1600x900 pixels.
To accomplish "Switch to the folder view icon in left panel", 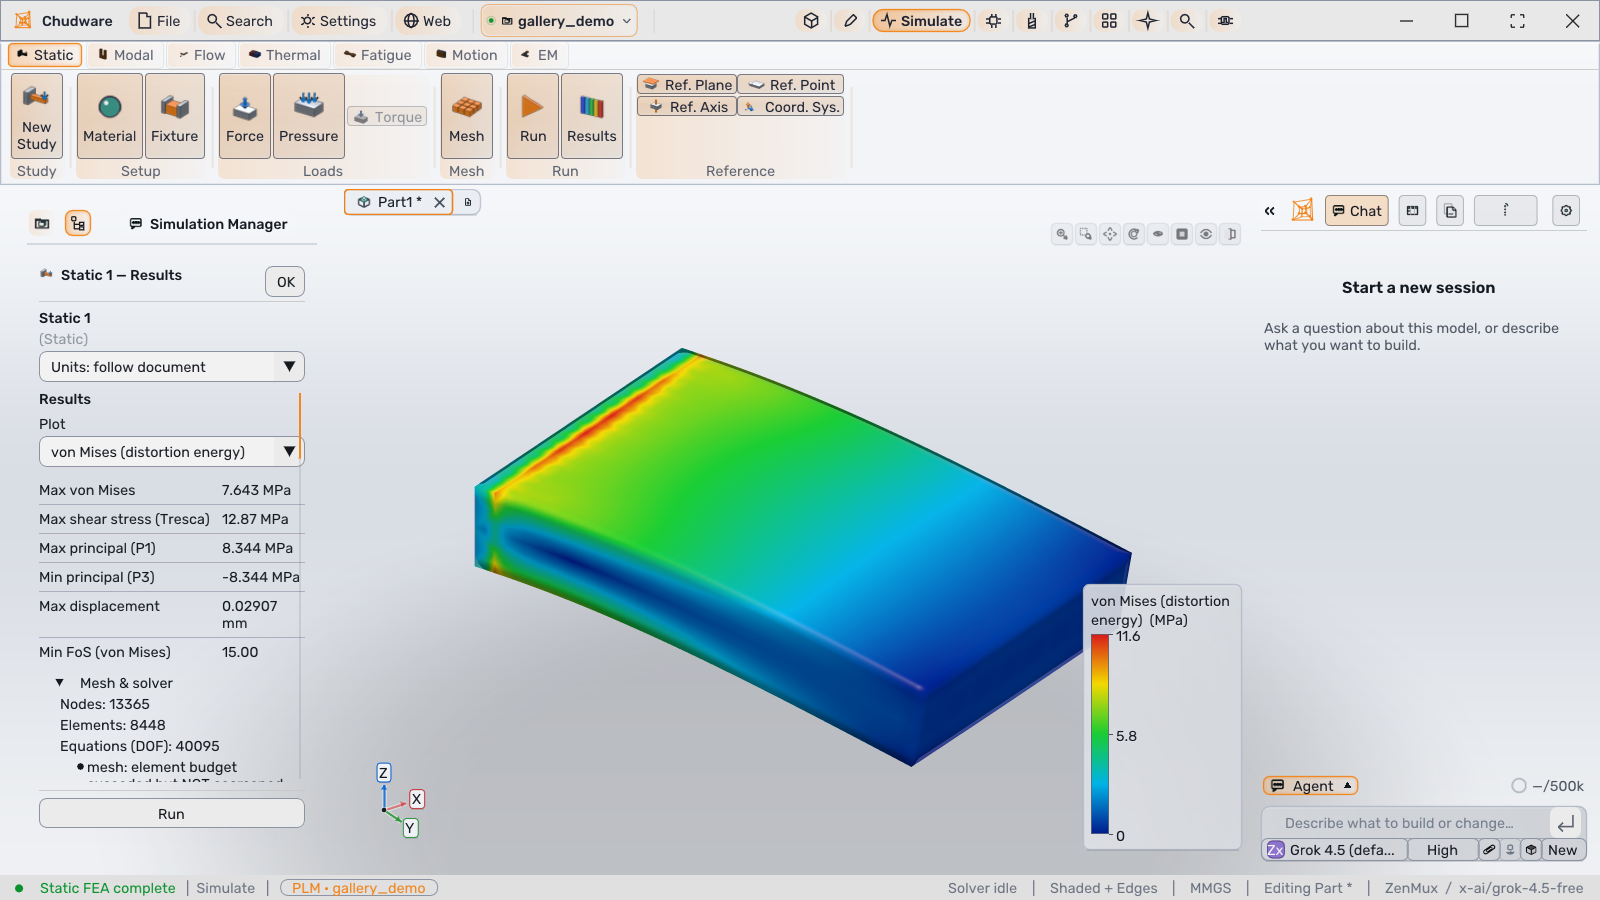I will point(42,224).
